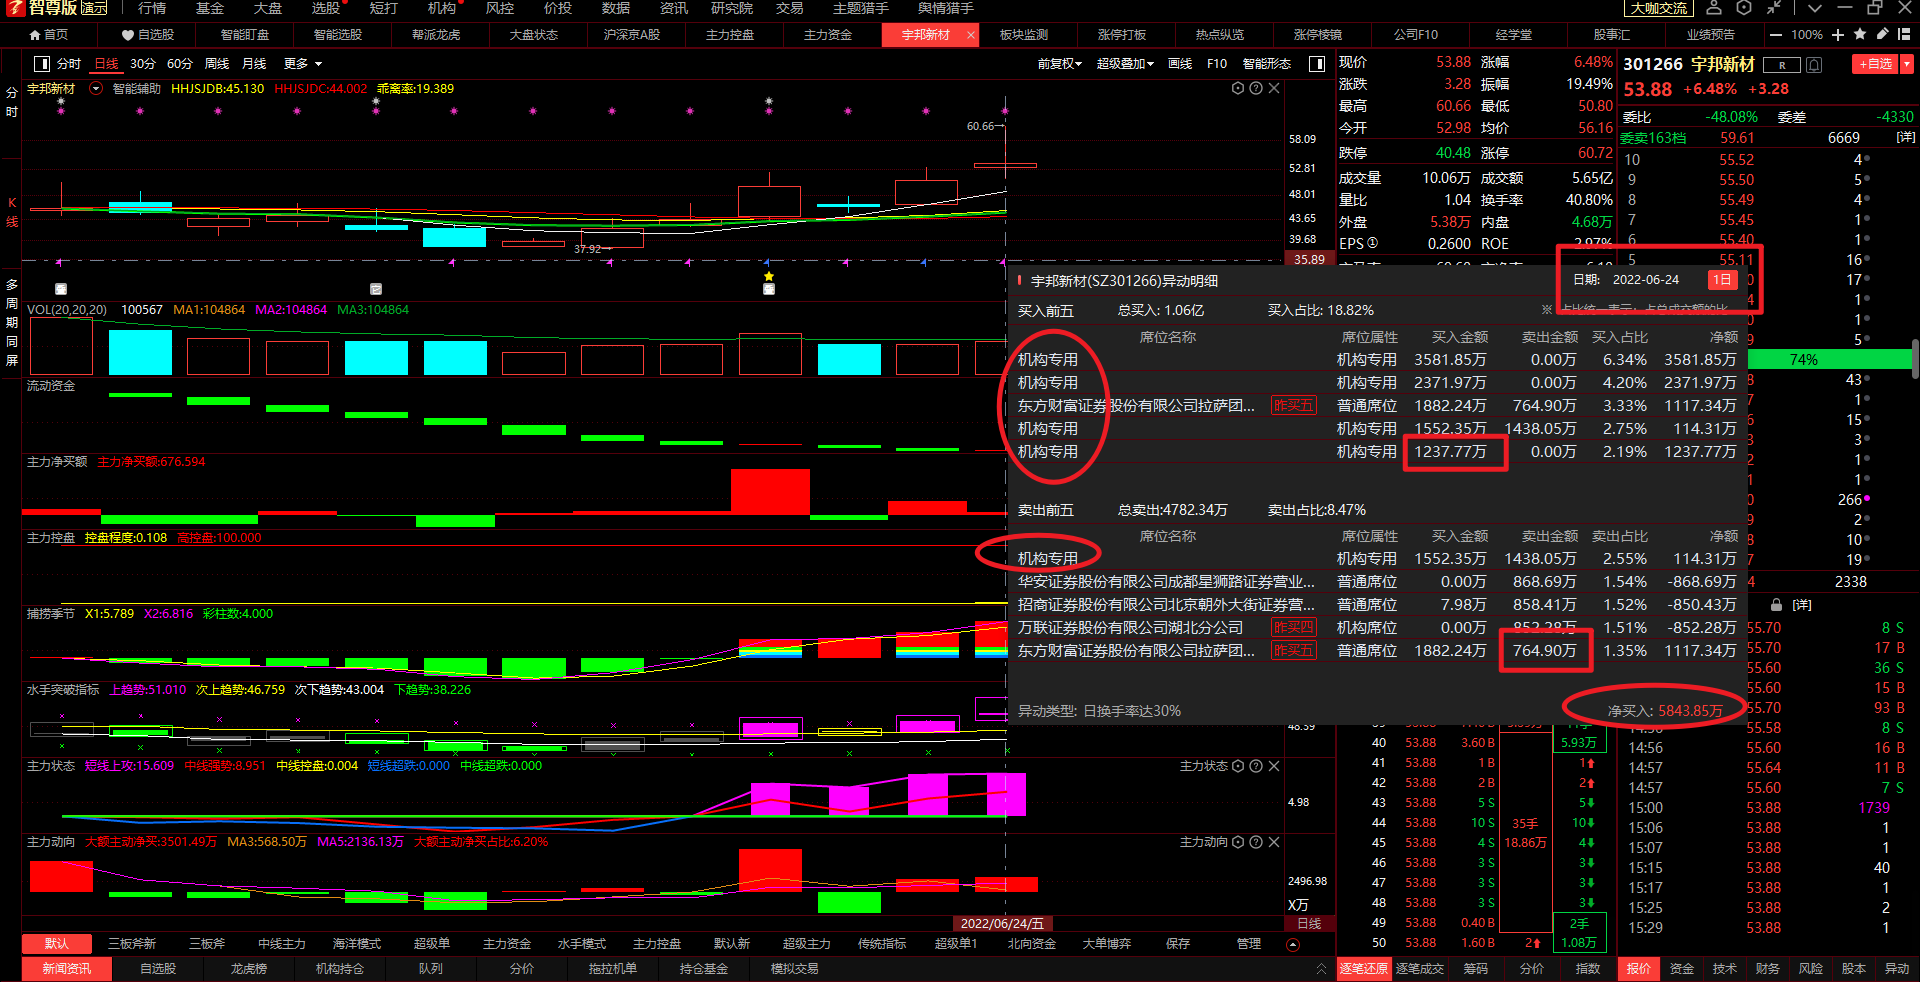The height and width of the screenshot is (982, 1920).
Task: Select 默认 indicator template
Action: click(x=57, y=944)
